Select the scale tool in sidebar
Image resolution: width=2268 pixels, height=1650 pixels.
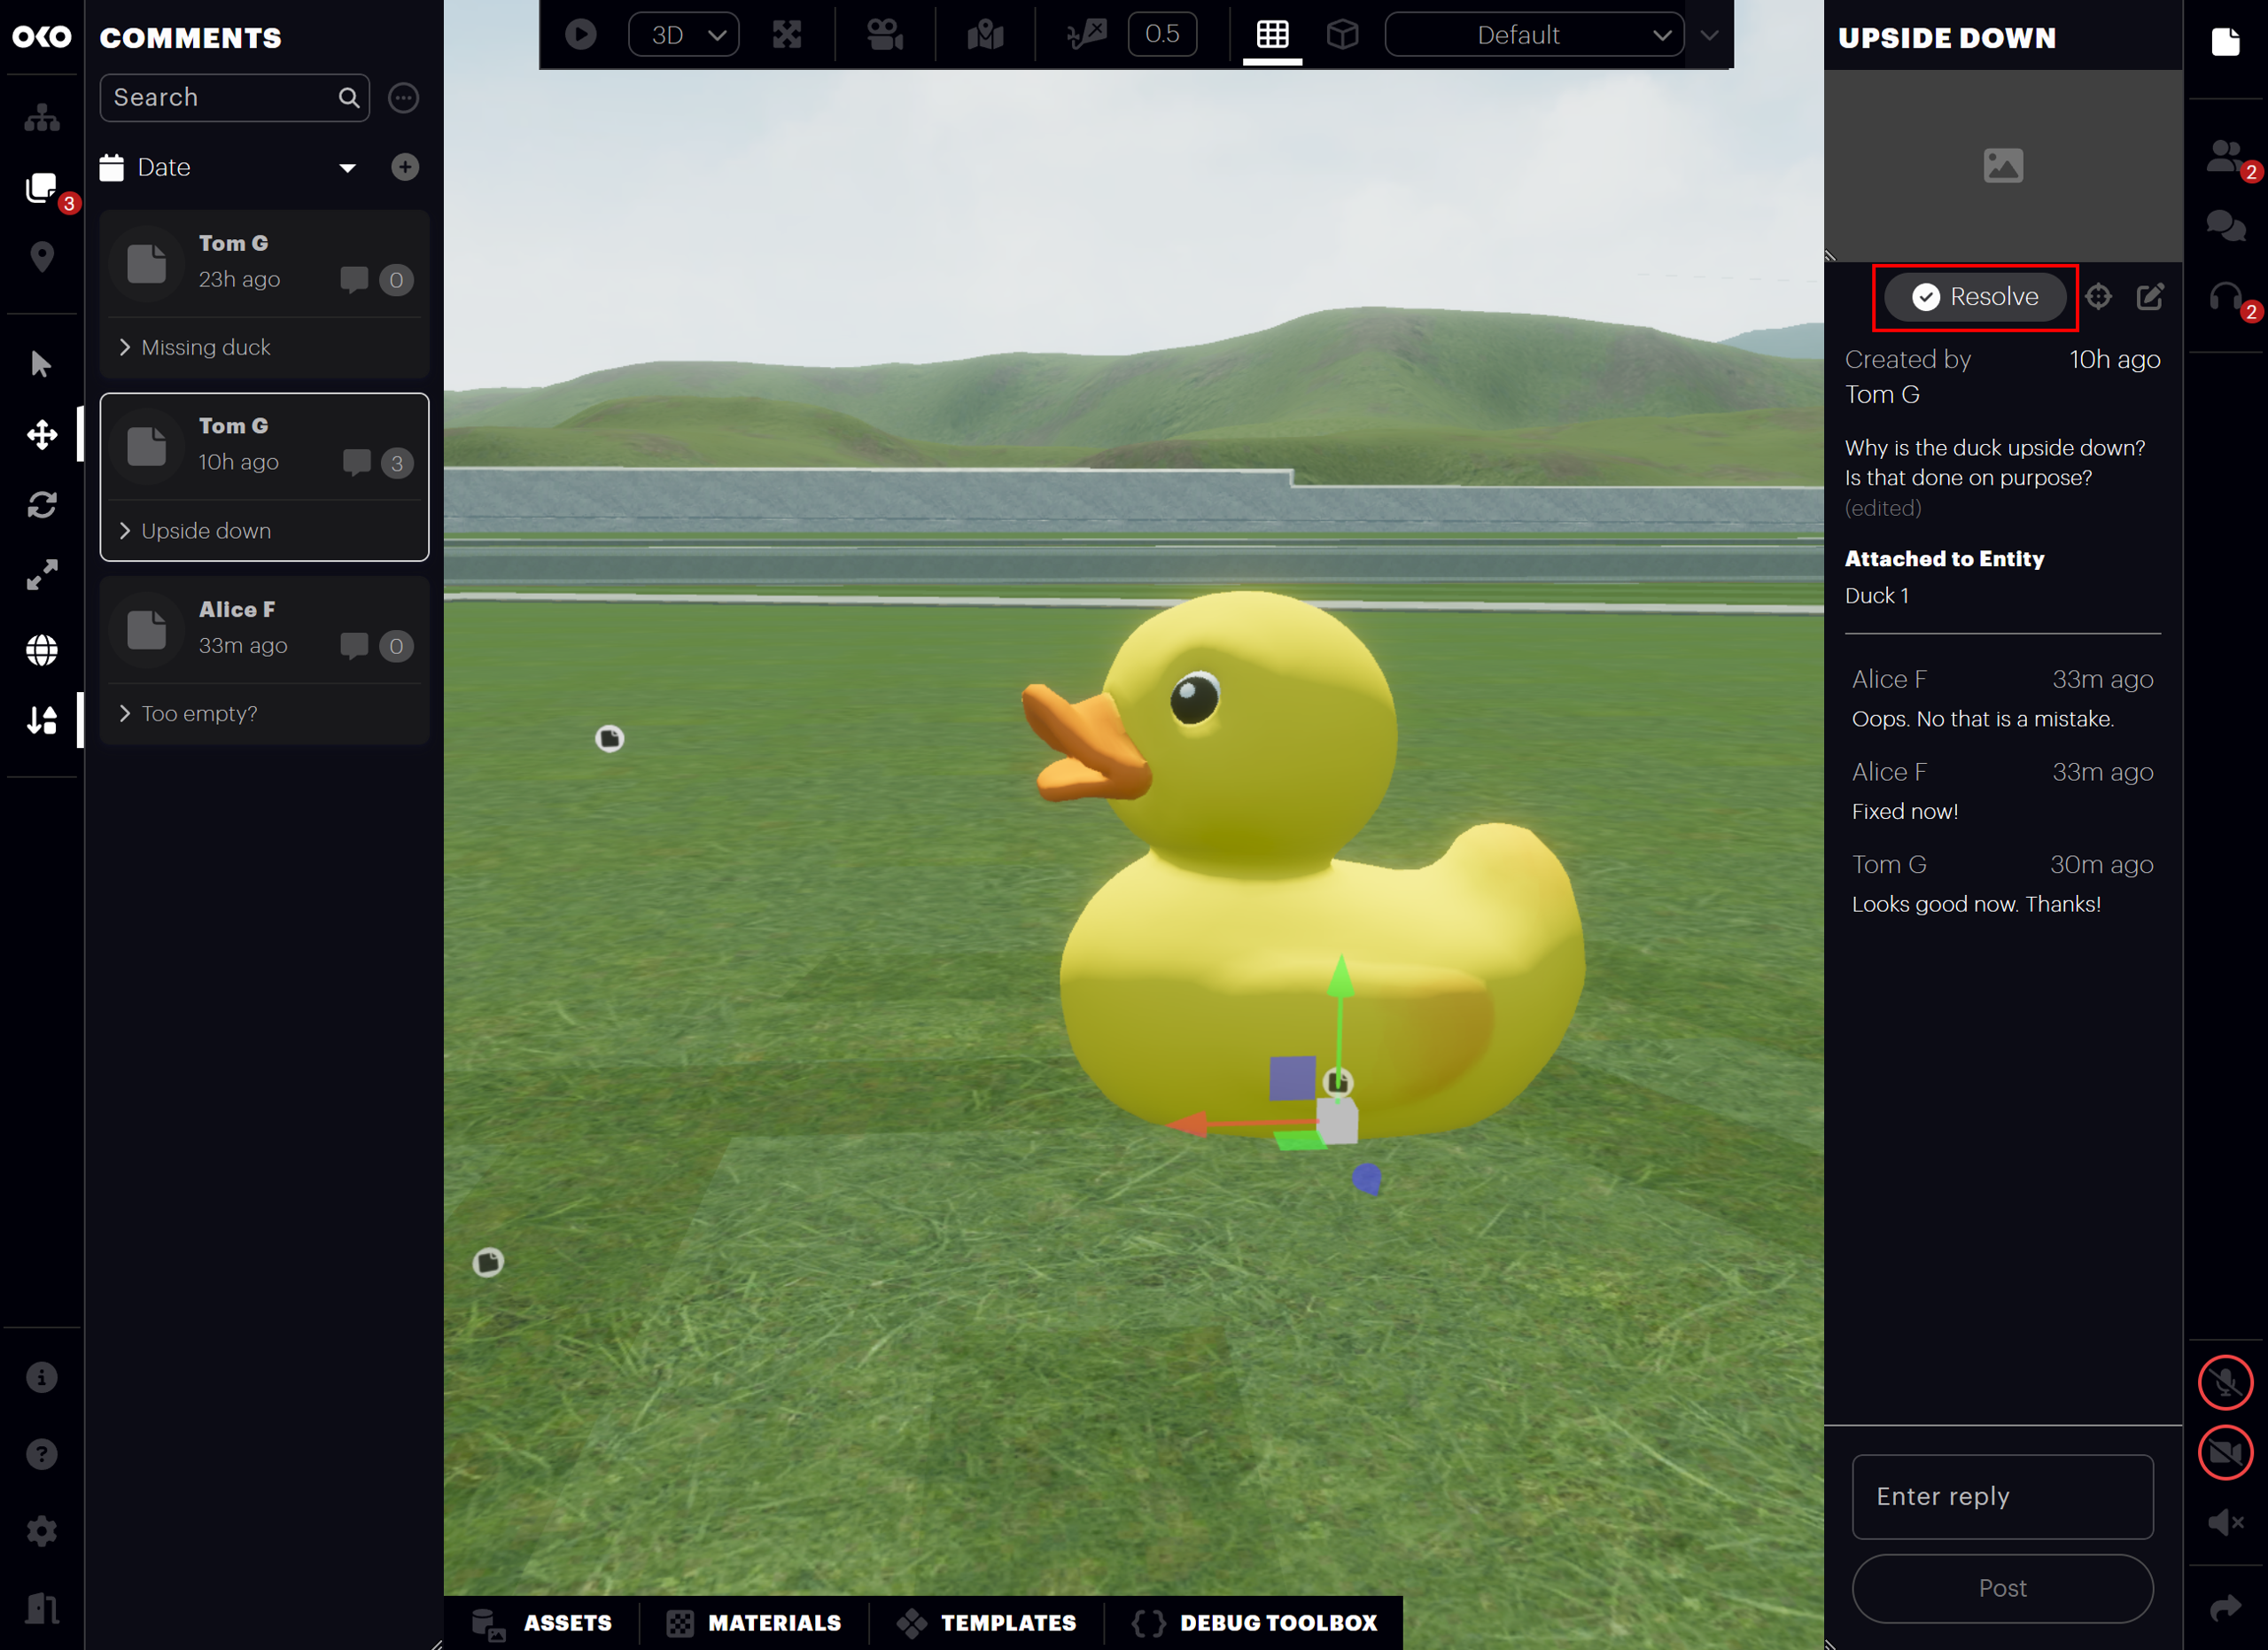click(x=42, y=575)
